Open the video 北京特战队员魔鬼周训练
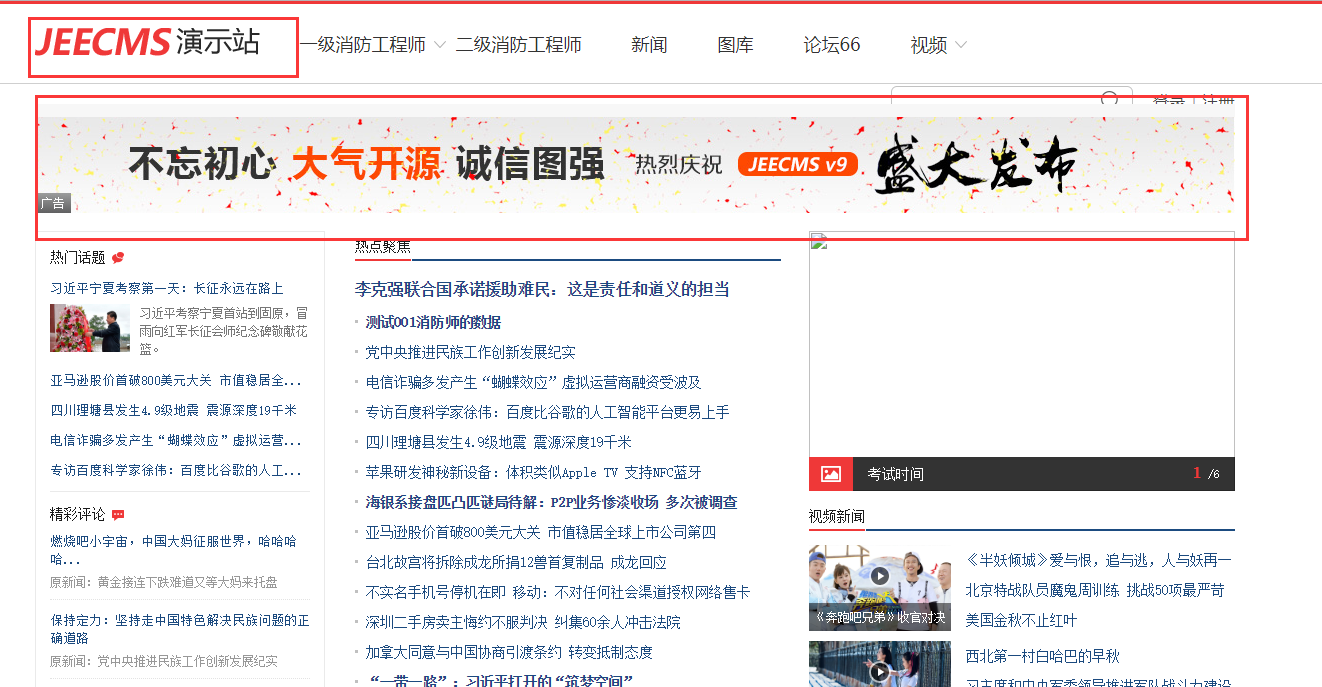Screen dimensions: 1322x687 click(1095, 590)
